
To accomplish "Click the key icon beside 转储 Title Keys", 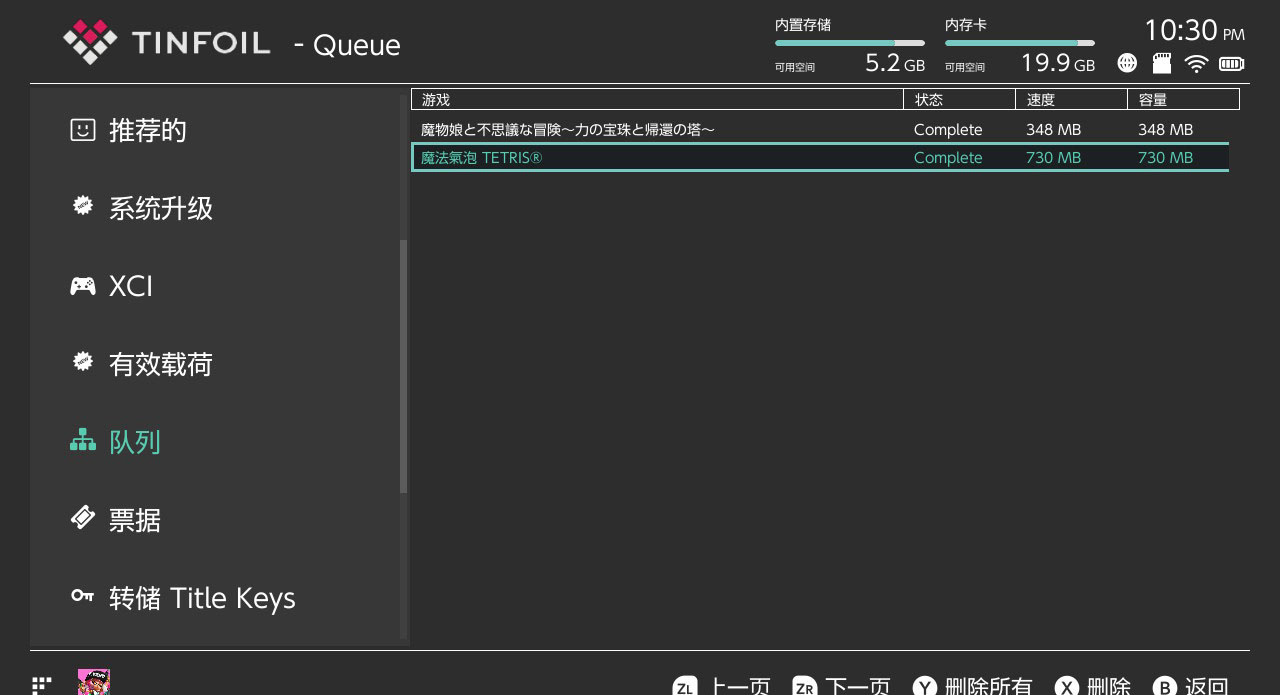I will pyautogui.click(x=83, y=596).
